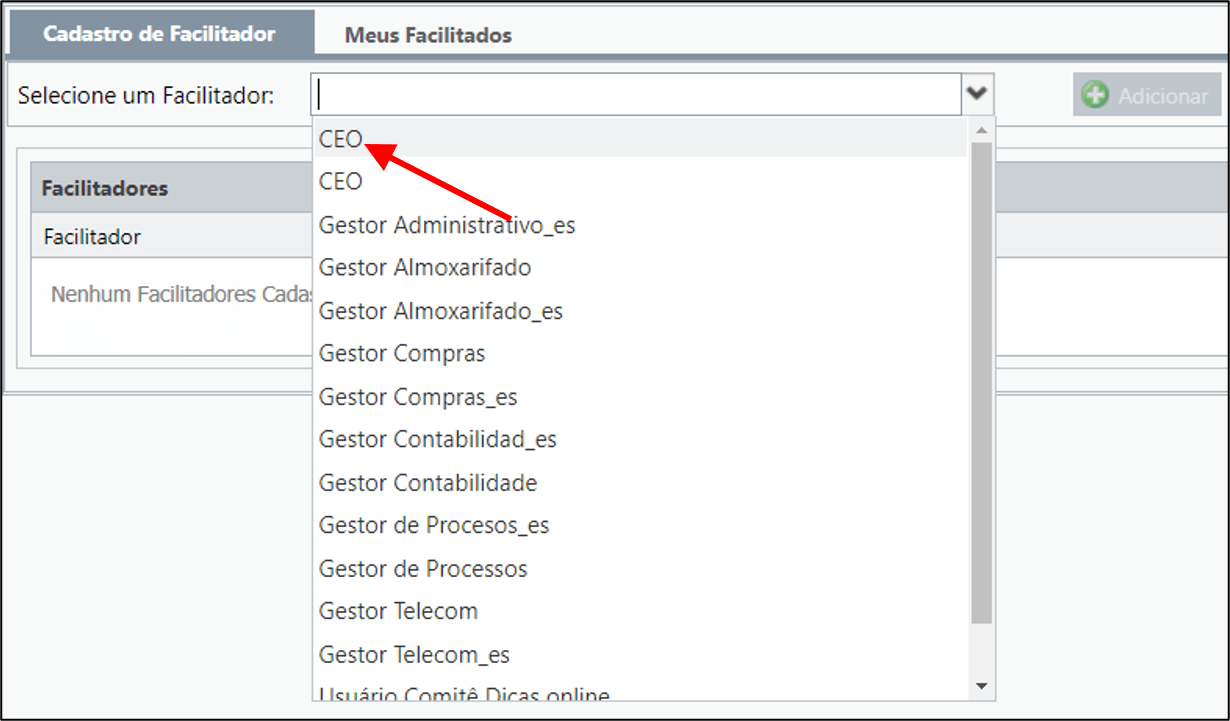Select Gestor Contabilidad_es entry
The image size is (1230, 721).
(x=640, y=440)
